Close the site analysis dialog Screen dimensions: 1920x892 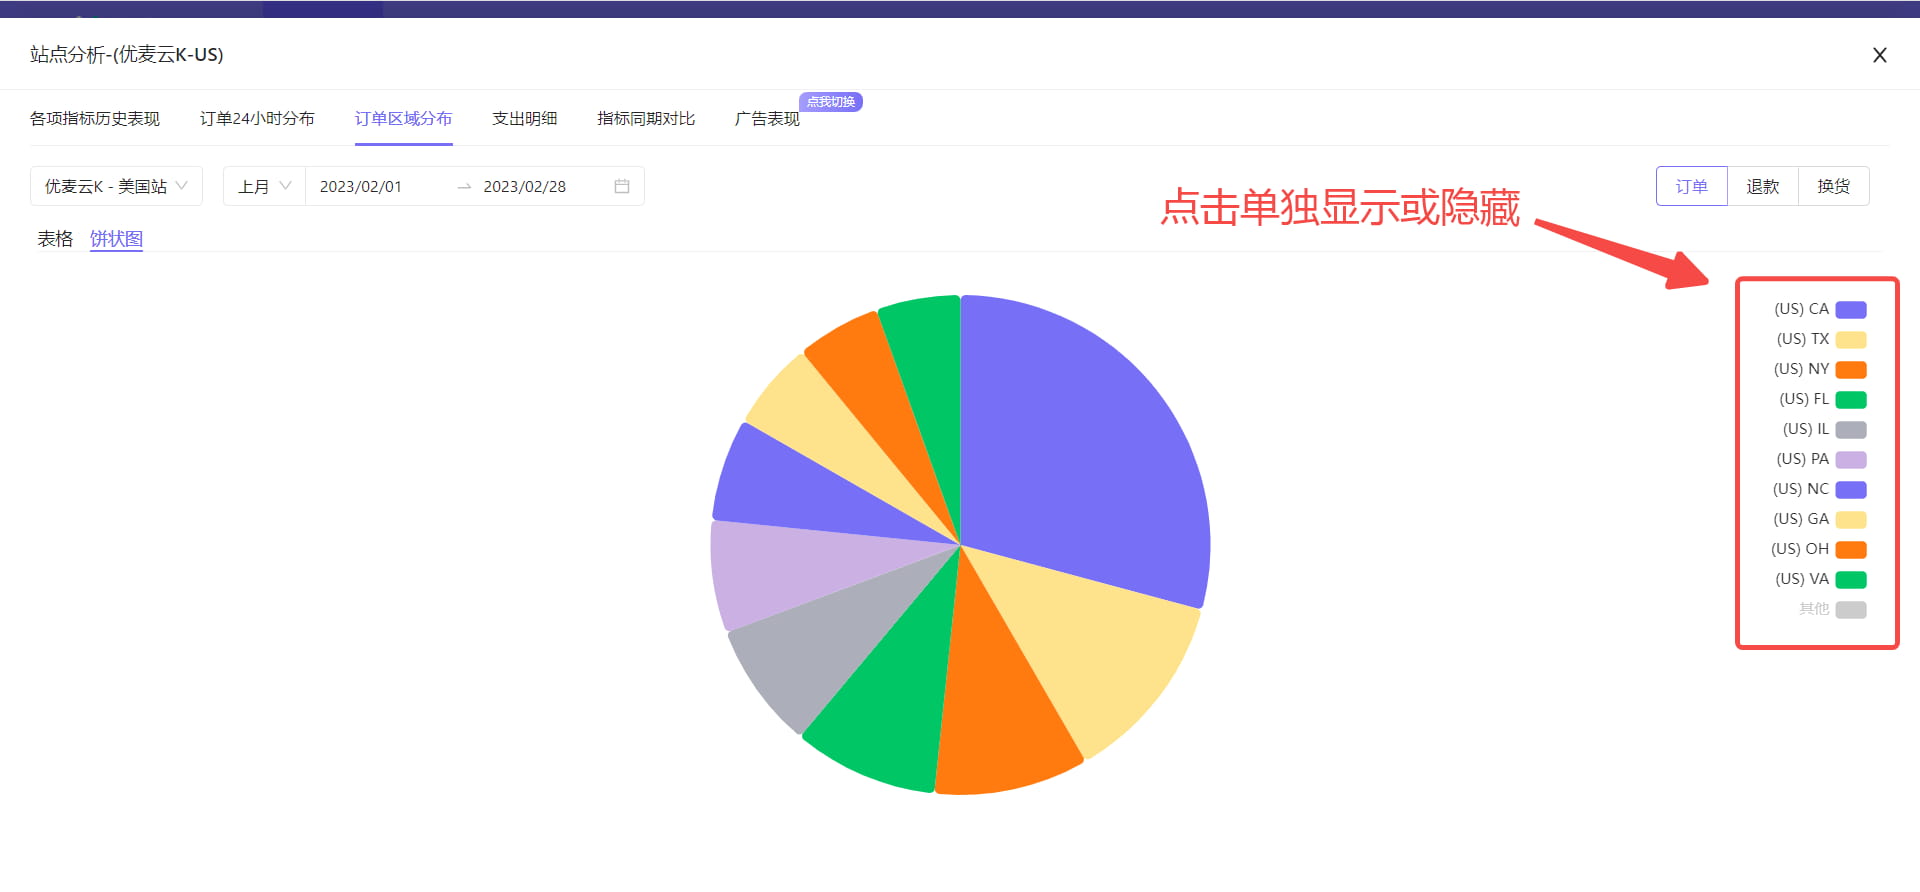point(1879,55)
